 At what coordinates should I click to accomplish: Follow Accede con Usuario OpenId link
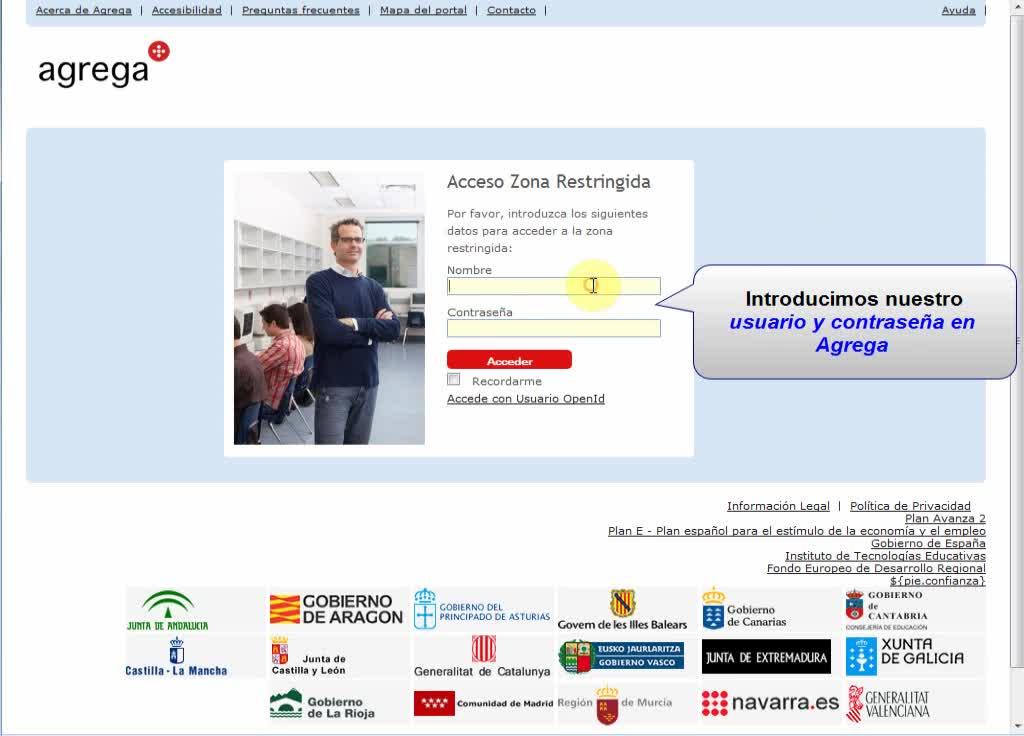[526, 399]
